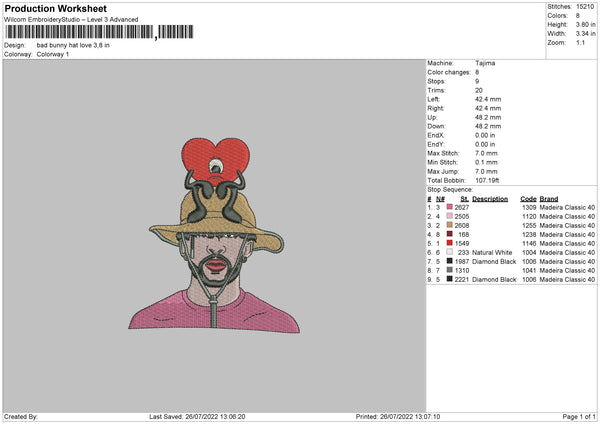The image size is (600, 424).
Task: Click the 'Code' column header
Action: pos(528,199)
